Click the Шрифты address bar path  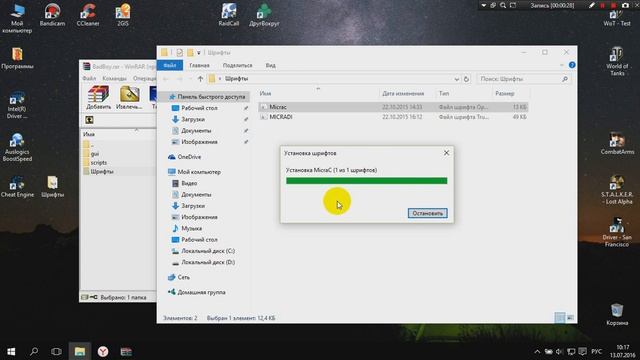[236, 79]
